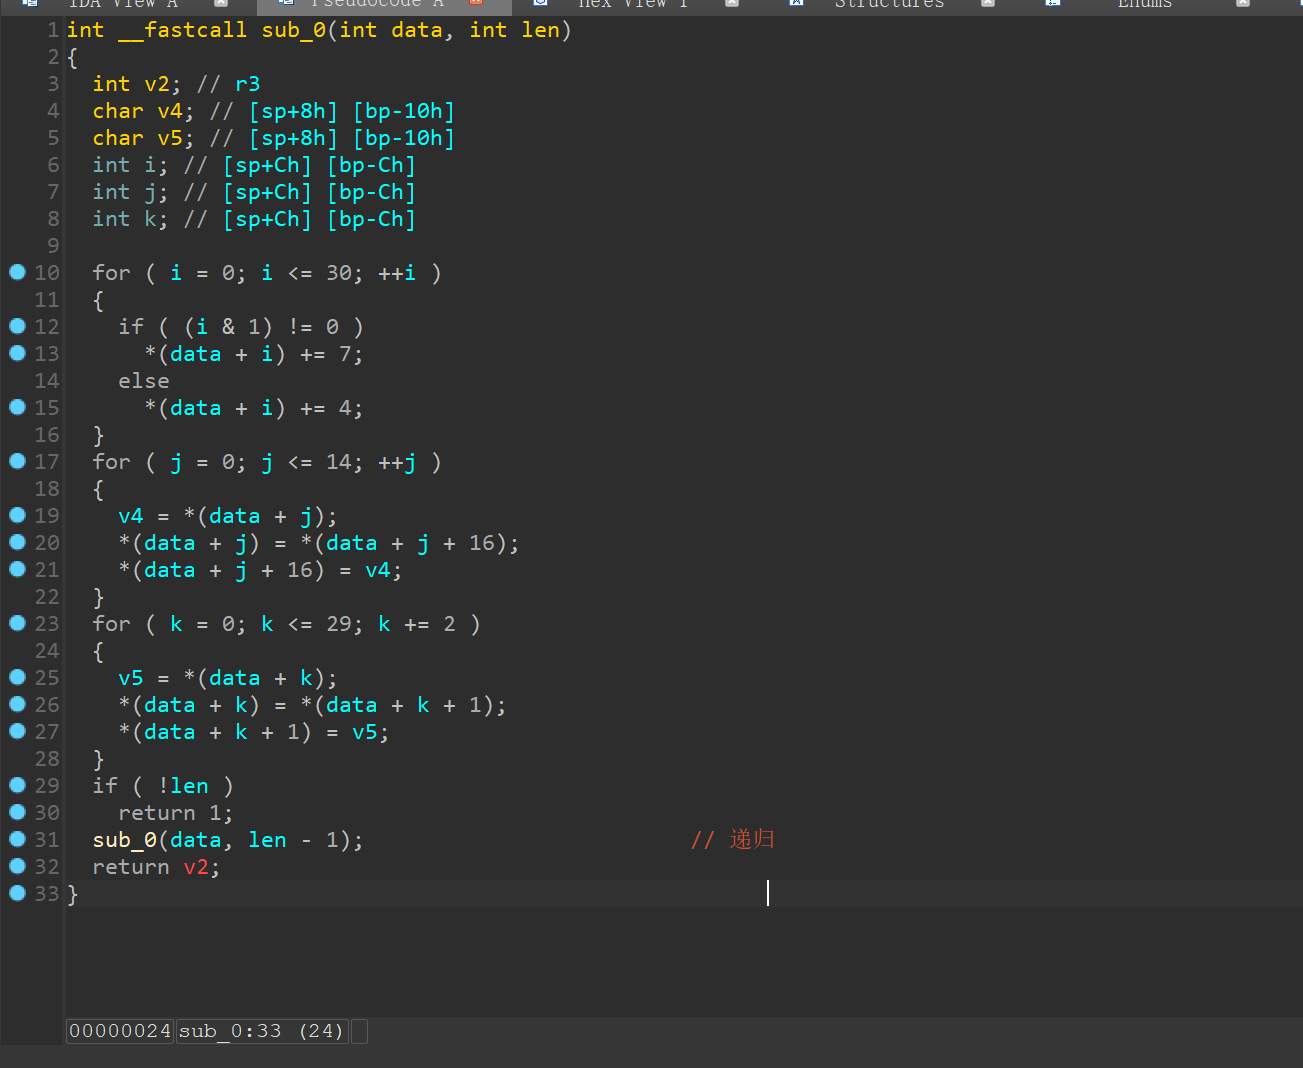Select the Structures tab

888,4
